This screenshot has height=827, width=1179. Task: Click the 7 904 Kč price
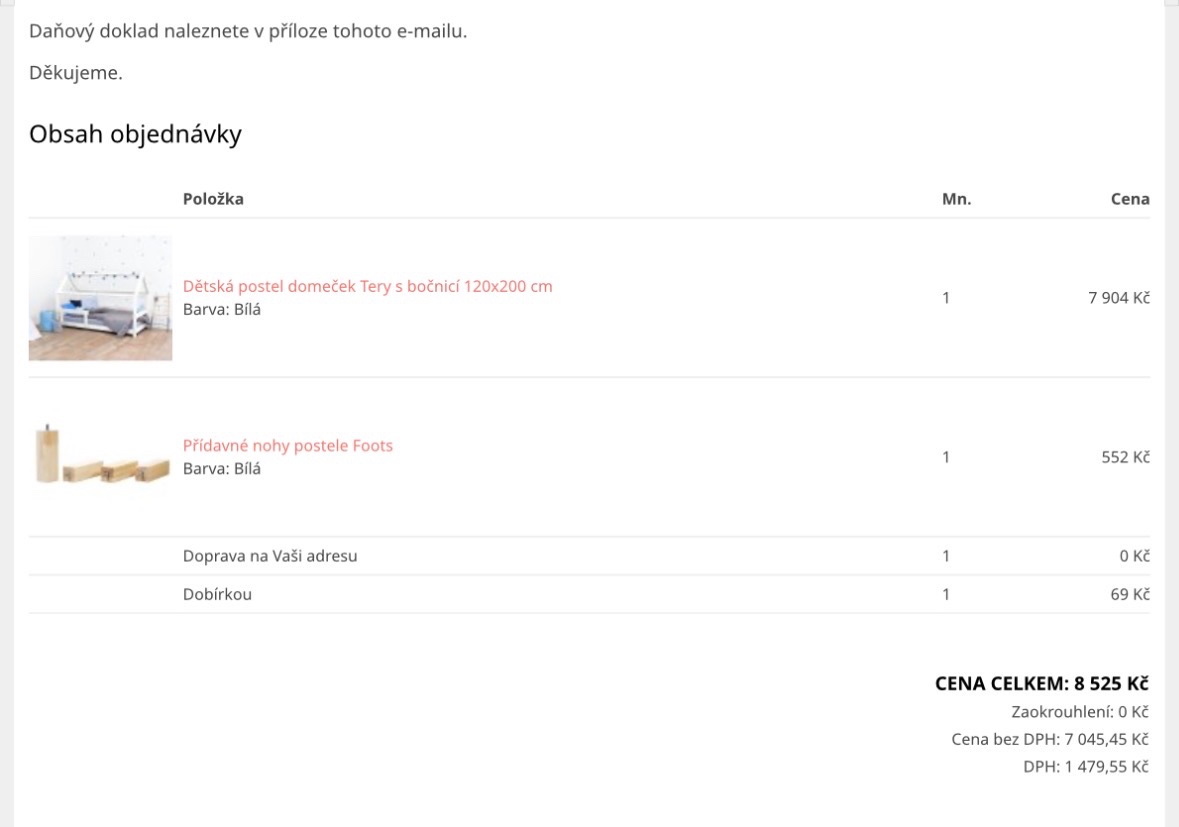point(1119,298)
